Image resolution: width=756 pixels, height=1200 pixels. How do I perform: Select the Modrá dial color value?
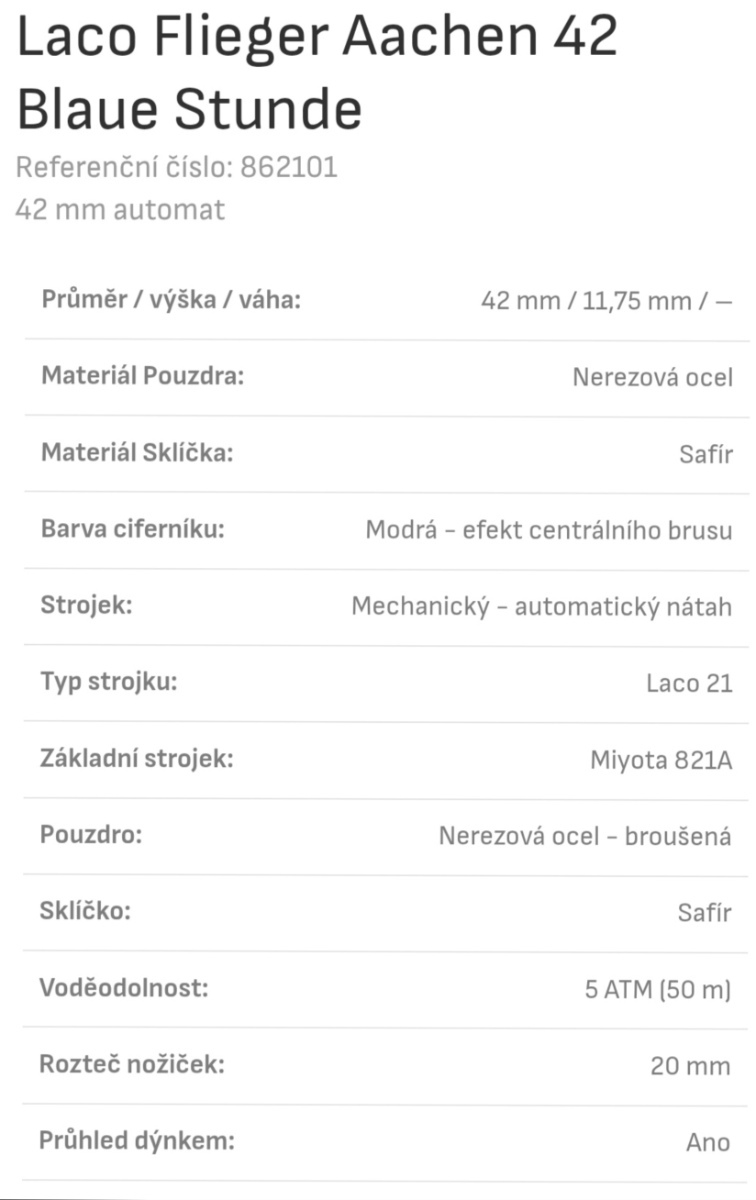coord(548,530)
